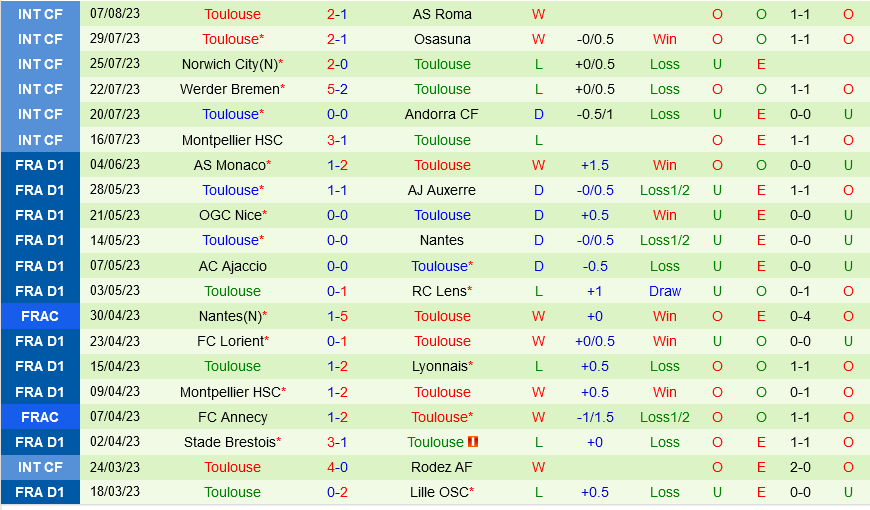Click the 5-2 score against Werder Bremen

tap(337, 89)
